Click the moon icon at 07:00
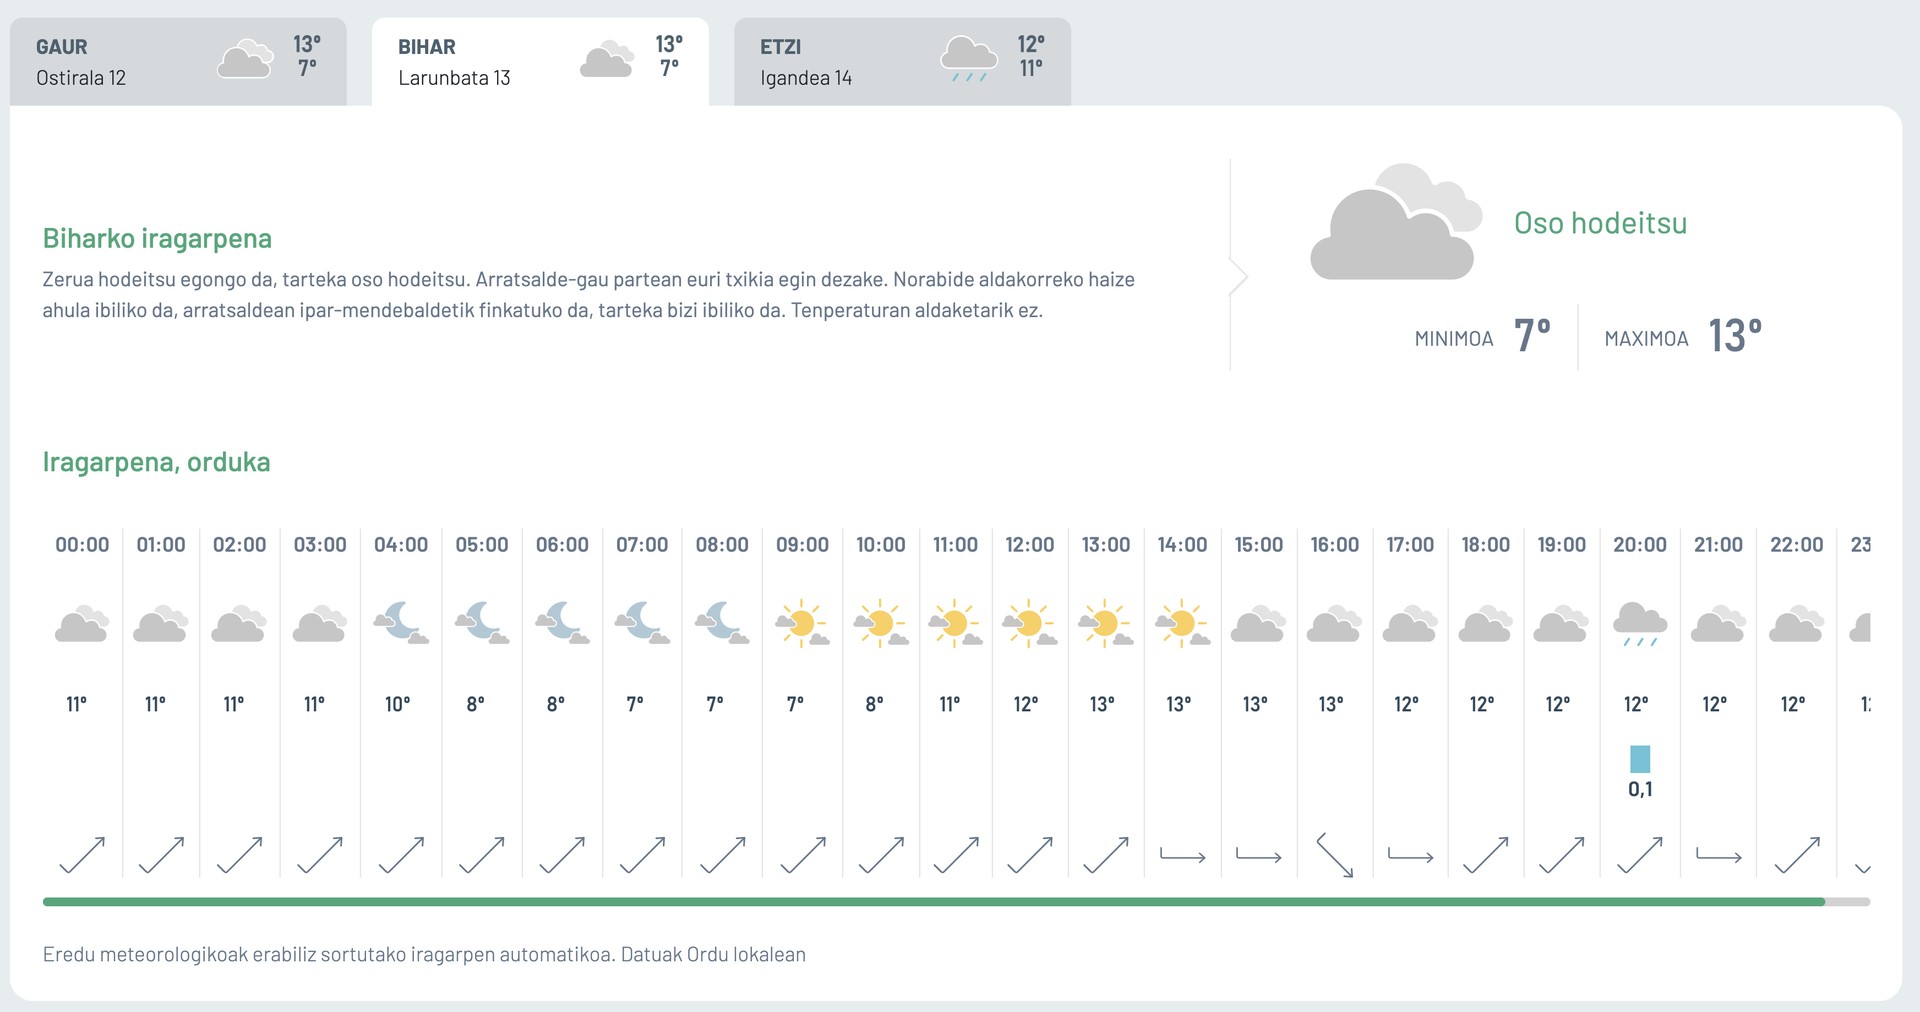Screen dimensions: 1920x1012 [642, 623]
